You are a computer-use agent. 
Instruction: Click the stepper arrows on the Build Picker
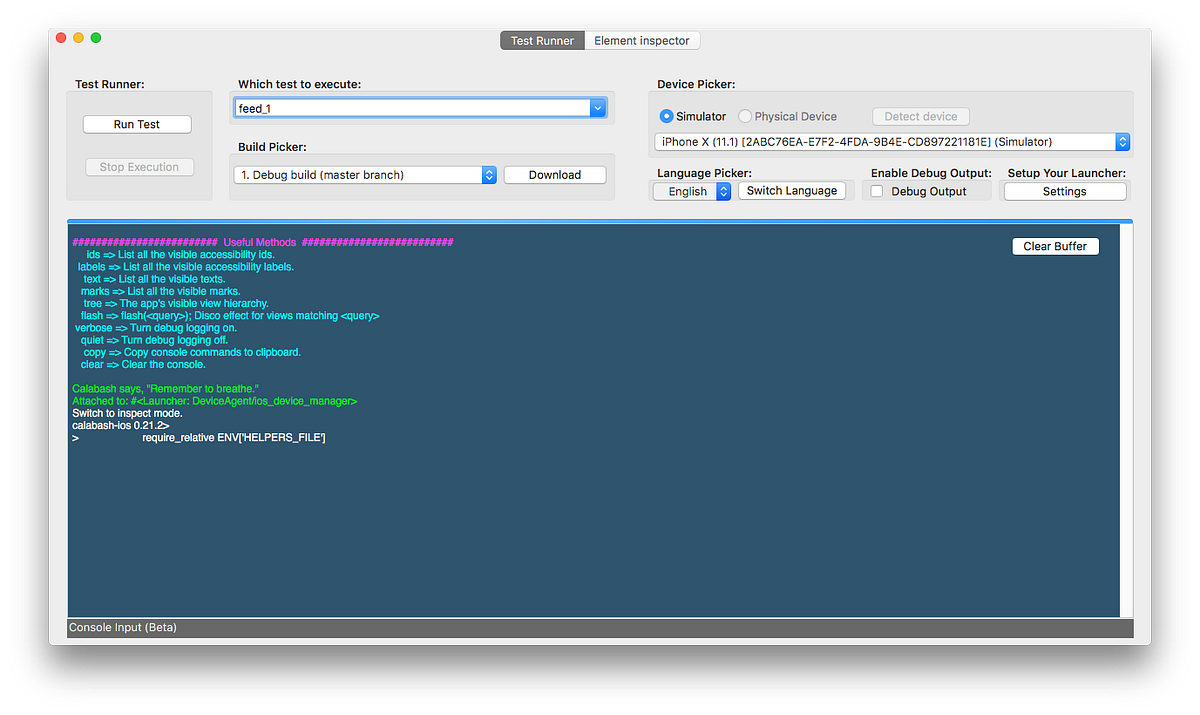488,174
